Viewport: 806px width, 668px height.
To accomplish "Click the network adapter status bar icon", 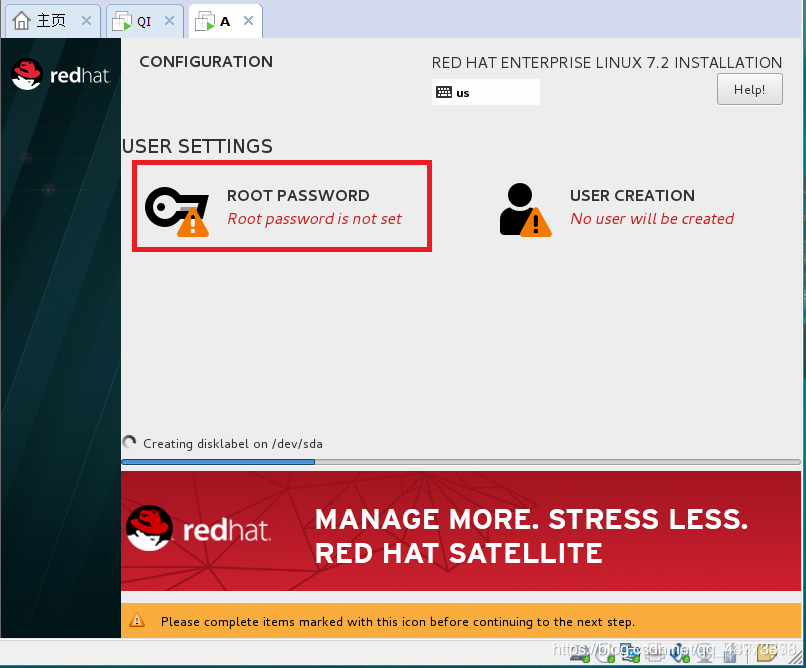I will (630, 654).
